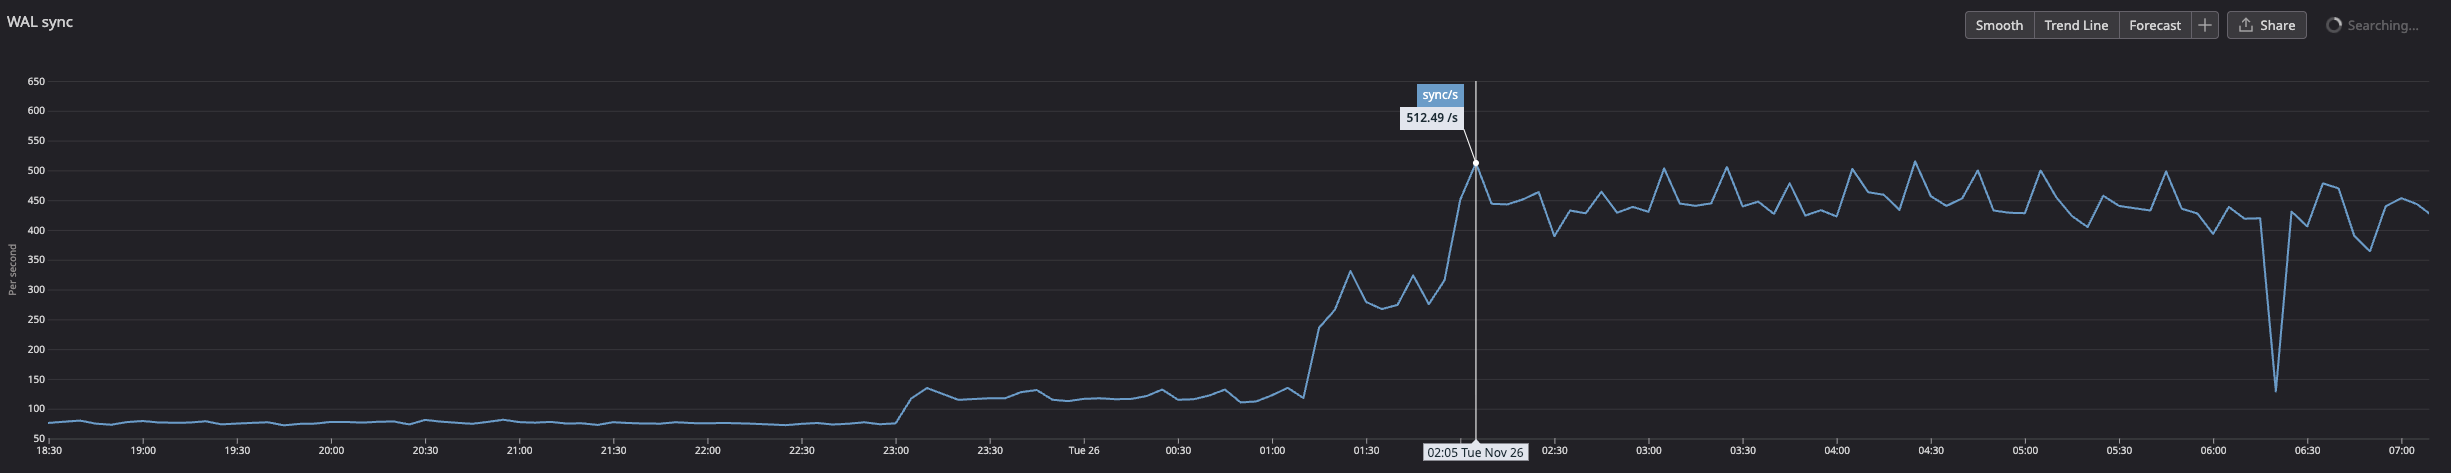This screenshot has width=2451, height=473.
Task: Click the plus icon beside Forecast
Action: point(2204,25)
